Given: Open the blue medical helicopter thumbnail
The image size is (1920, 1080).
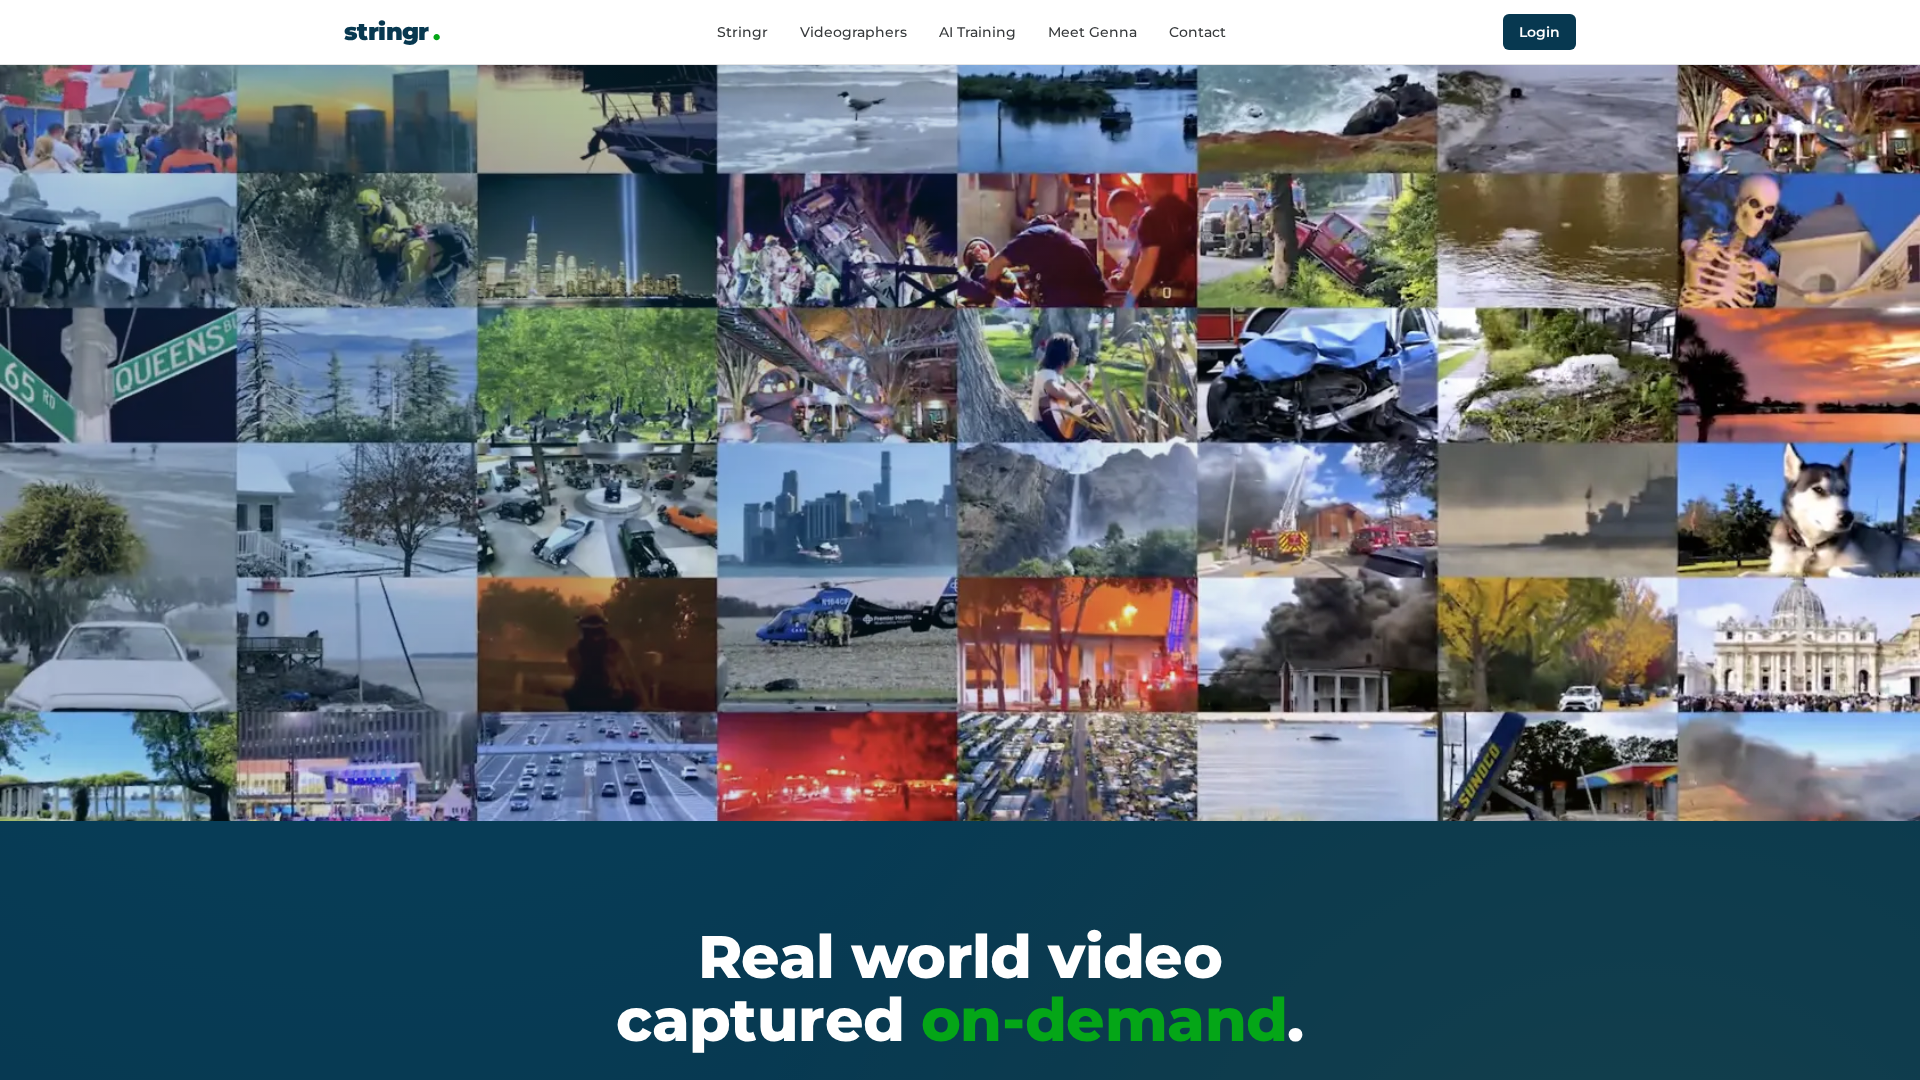Looking at the screenshot, I should pos(837,645).
